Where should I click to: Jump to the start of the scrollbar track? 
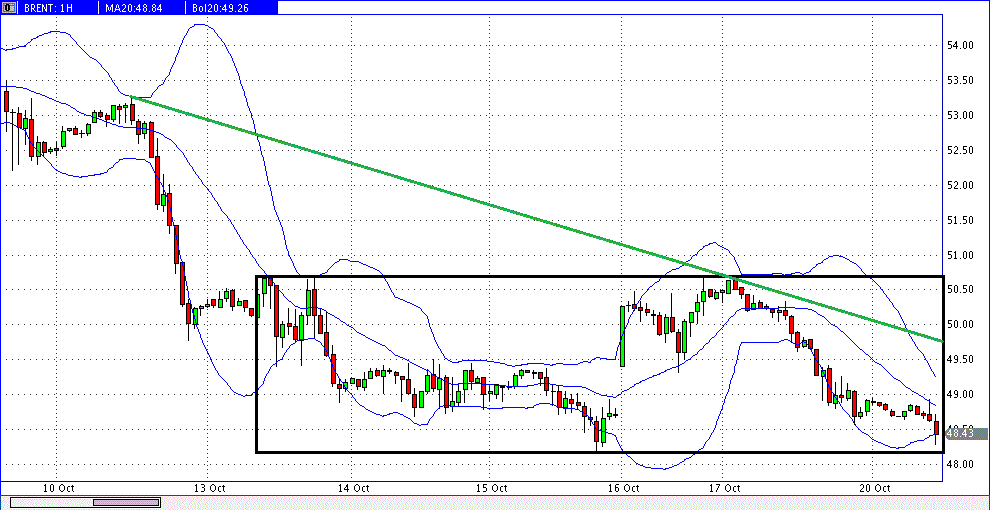tap(14, 502)
